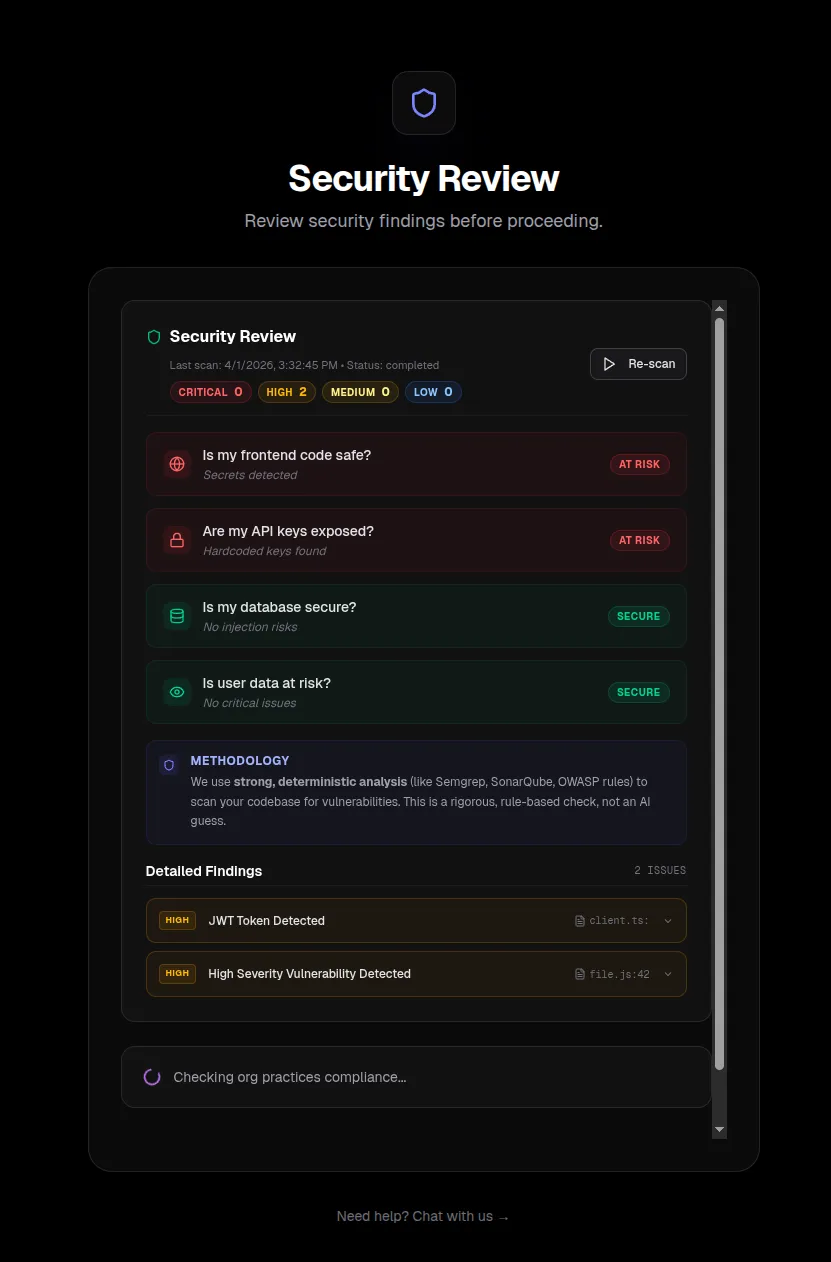The image size is (831, 1262).
Task: Click the shield icon in the Methodology box
Action: pyautogui.click(x=168, y=765)
